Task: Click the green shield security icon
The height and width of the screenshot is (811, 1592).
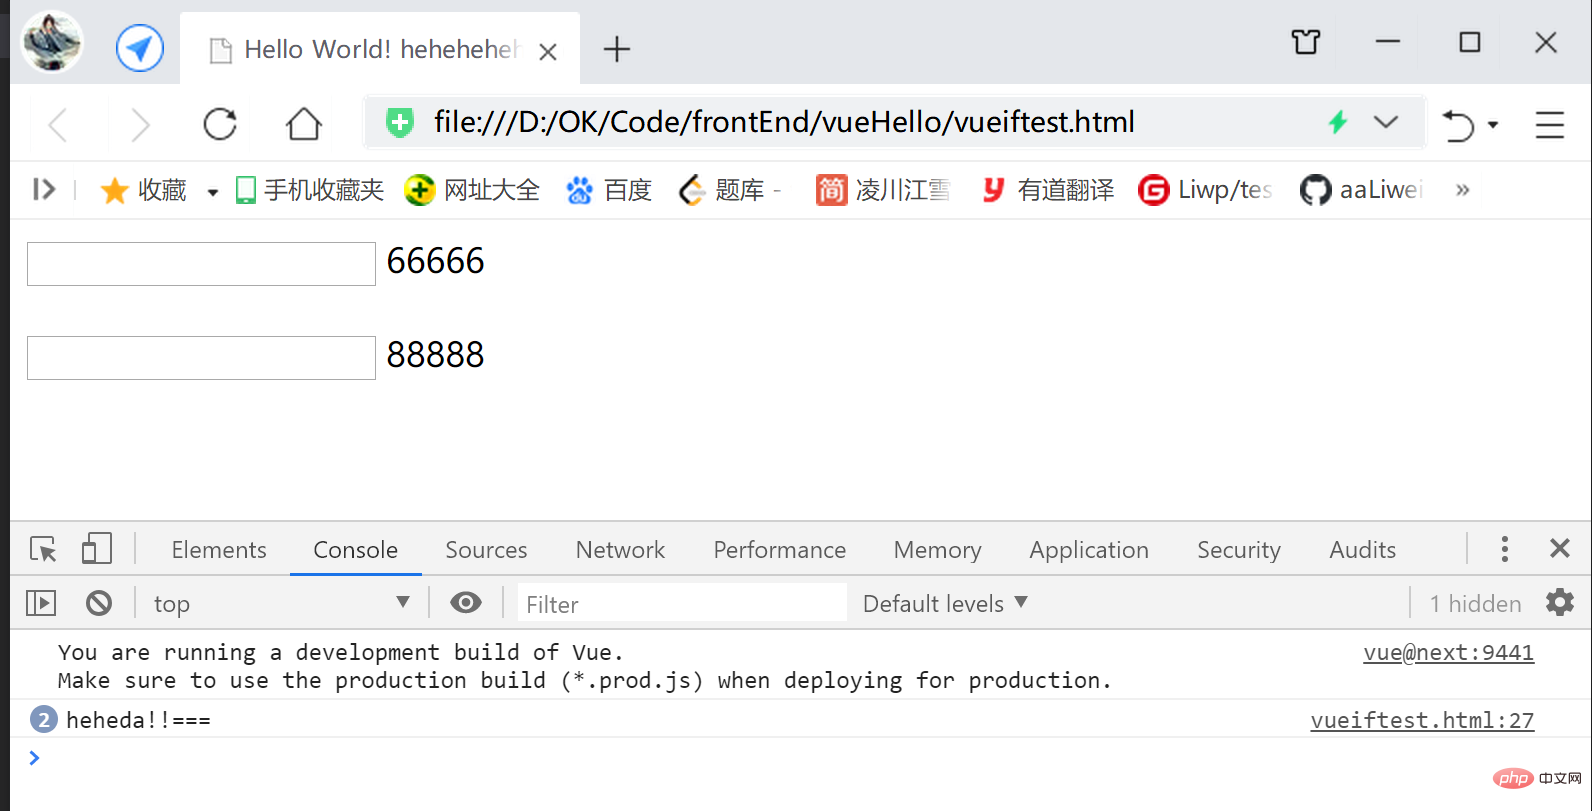Action: 400,122
